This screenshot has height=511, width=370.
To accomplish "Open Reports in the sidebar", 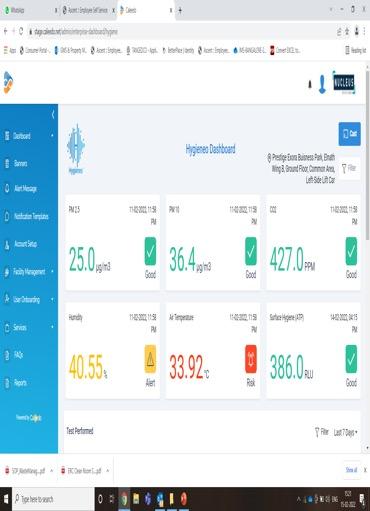I will 20,383.
